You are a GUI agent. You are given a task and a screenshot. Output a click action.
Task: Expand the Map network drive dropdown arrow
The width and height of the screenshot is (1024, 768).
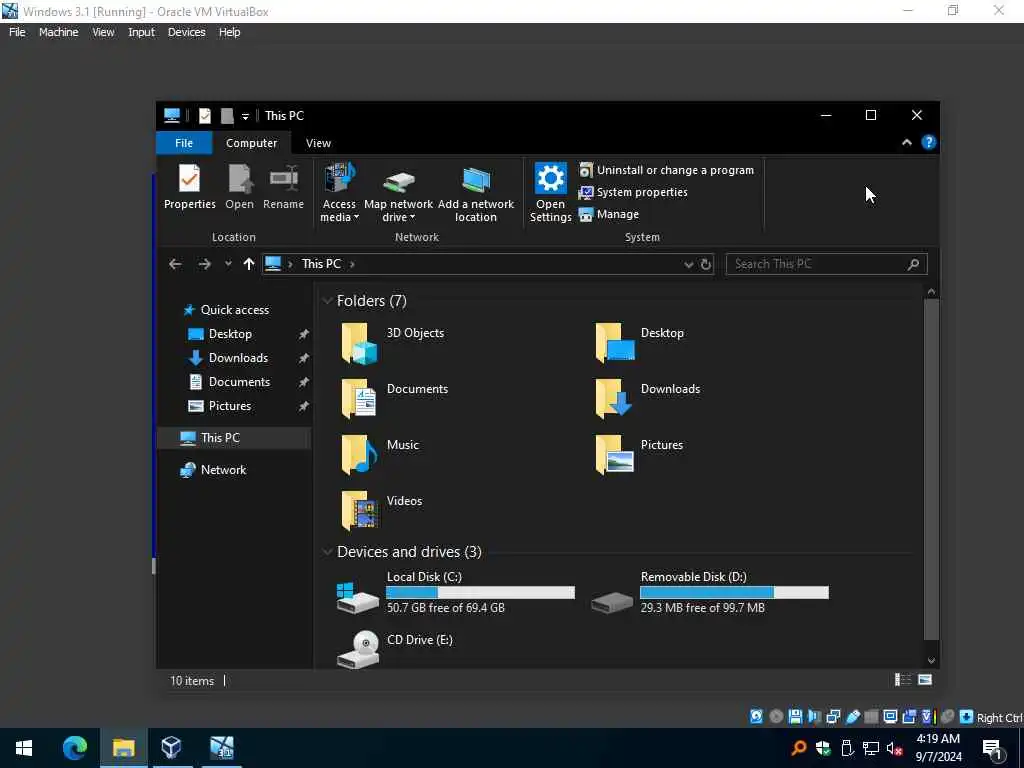(x=413, y=217)
